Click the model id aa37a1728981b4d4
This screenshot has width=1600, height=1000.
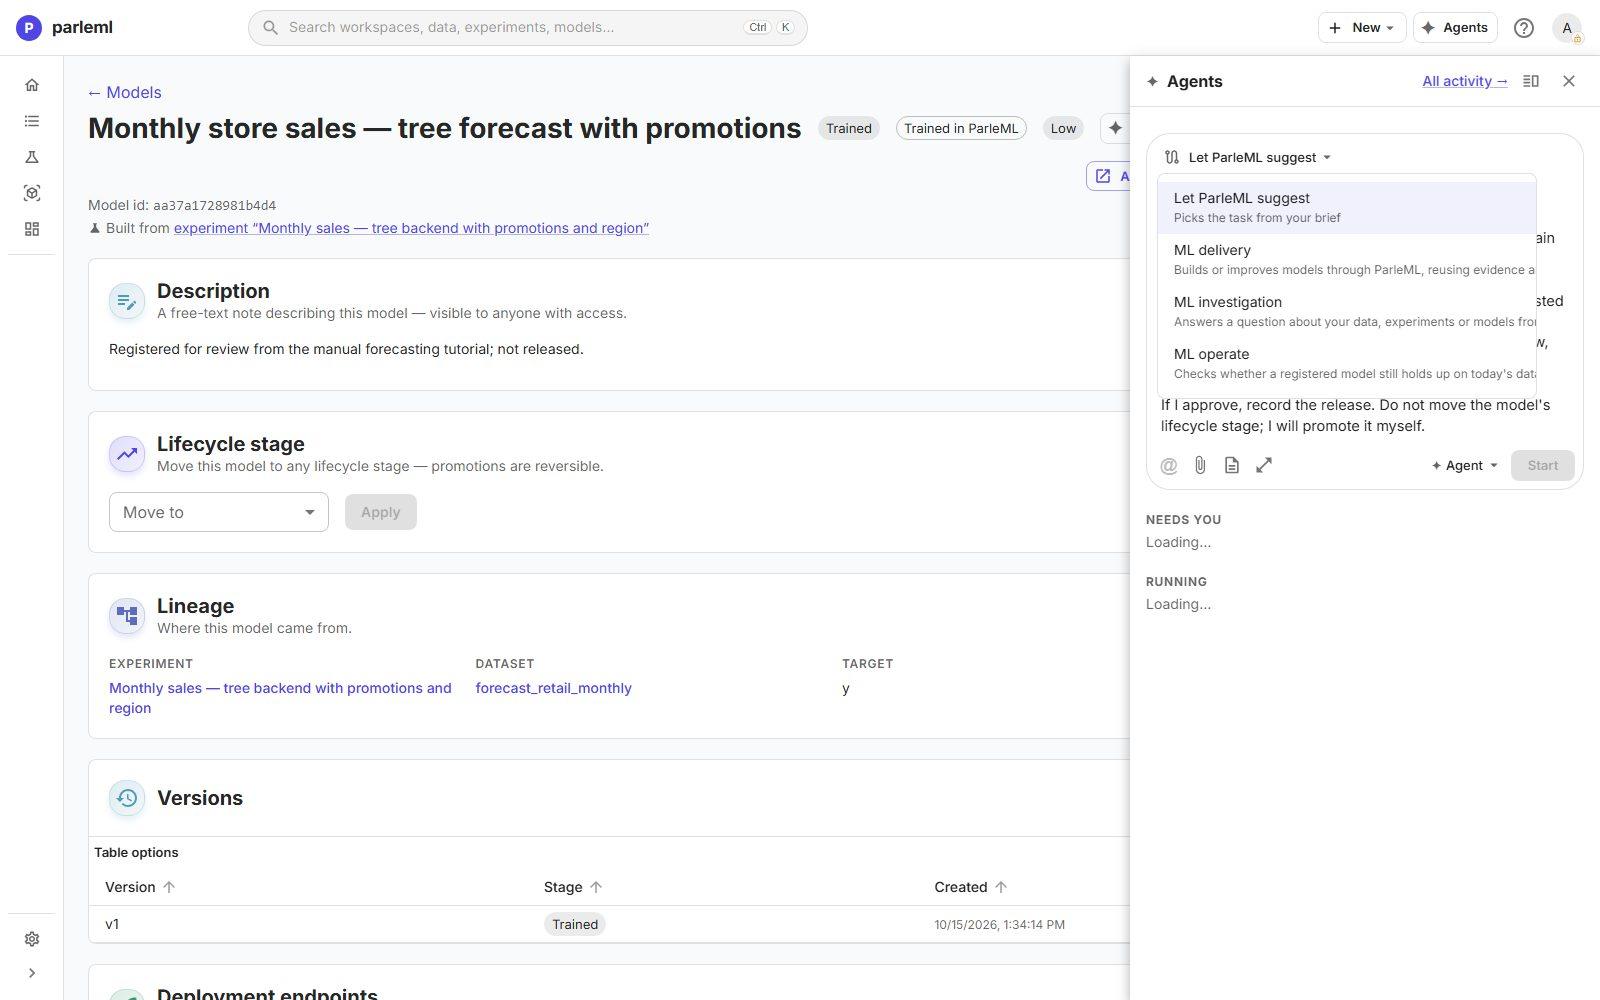click(x=214, y=205)
